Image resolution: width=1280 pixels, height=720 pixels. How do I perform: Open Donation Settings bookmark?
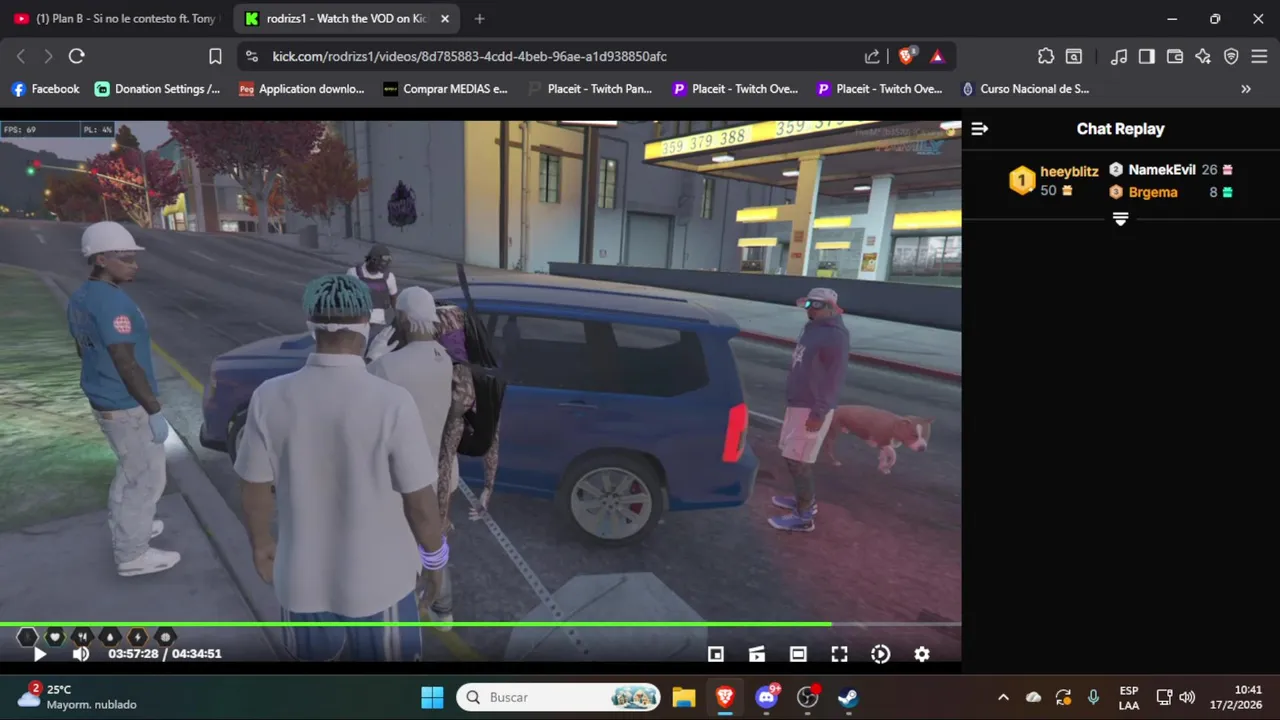pyautogui.click(x=158, y=89)
